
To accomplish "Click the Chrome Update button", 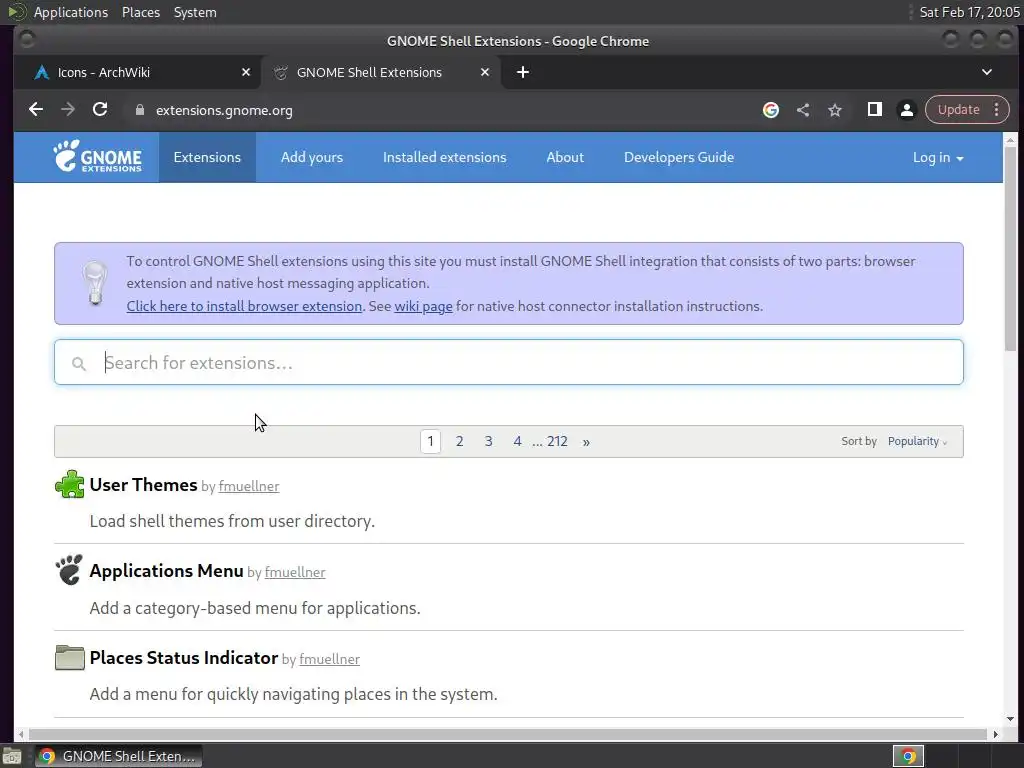I will 958,110.
